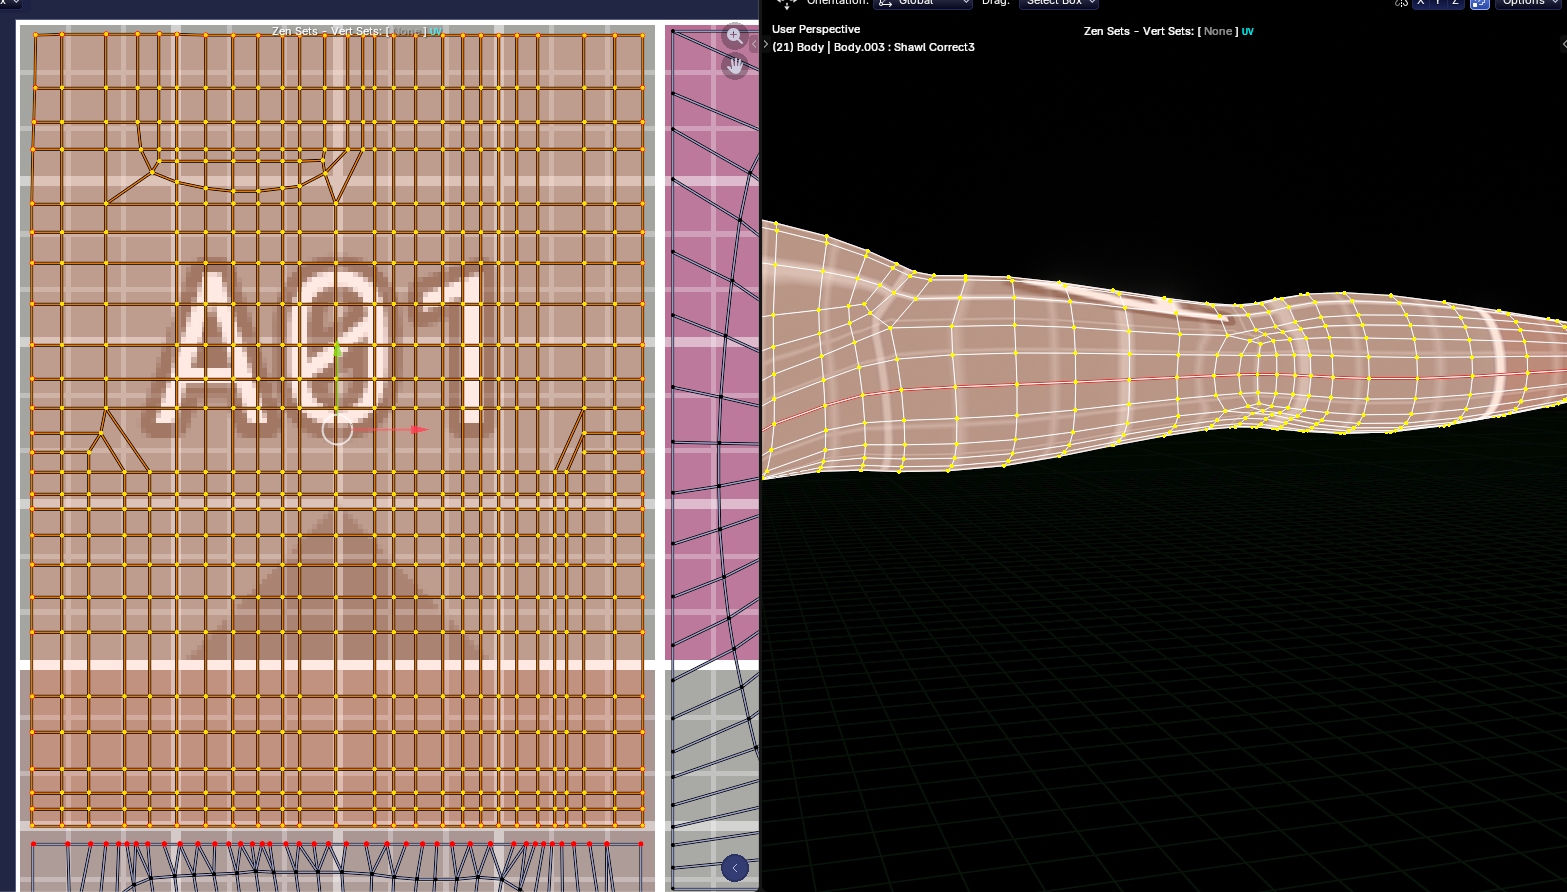Screen dimensions: 1567x892
Task: Open the Options dropdown in viewport header
Action: click(1529, 3)
